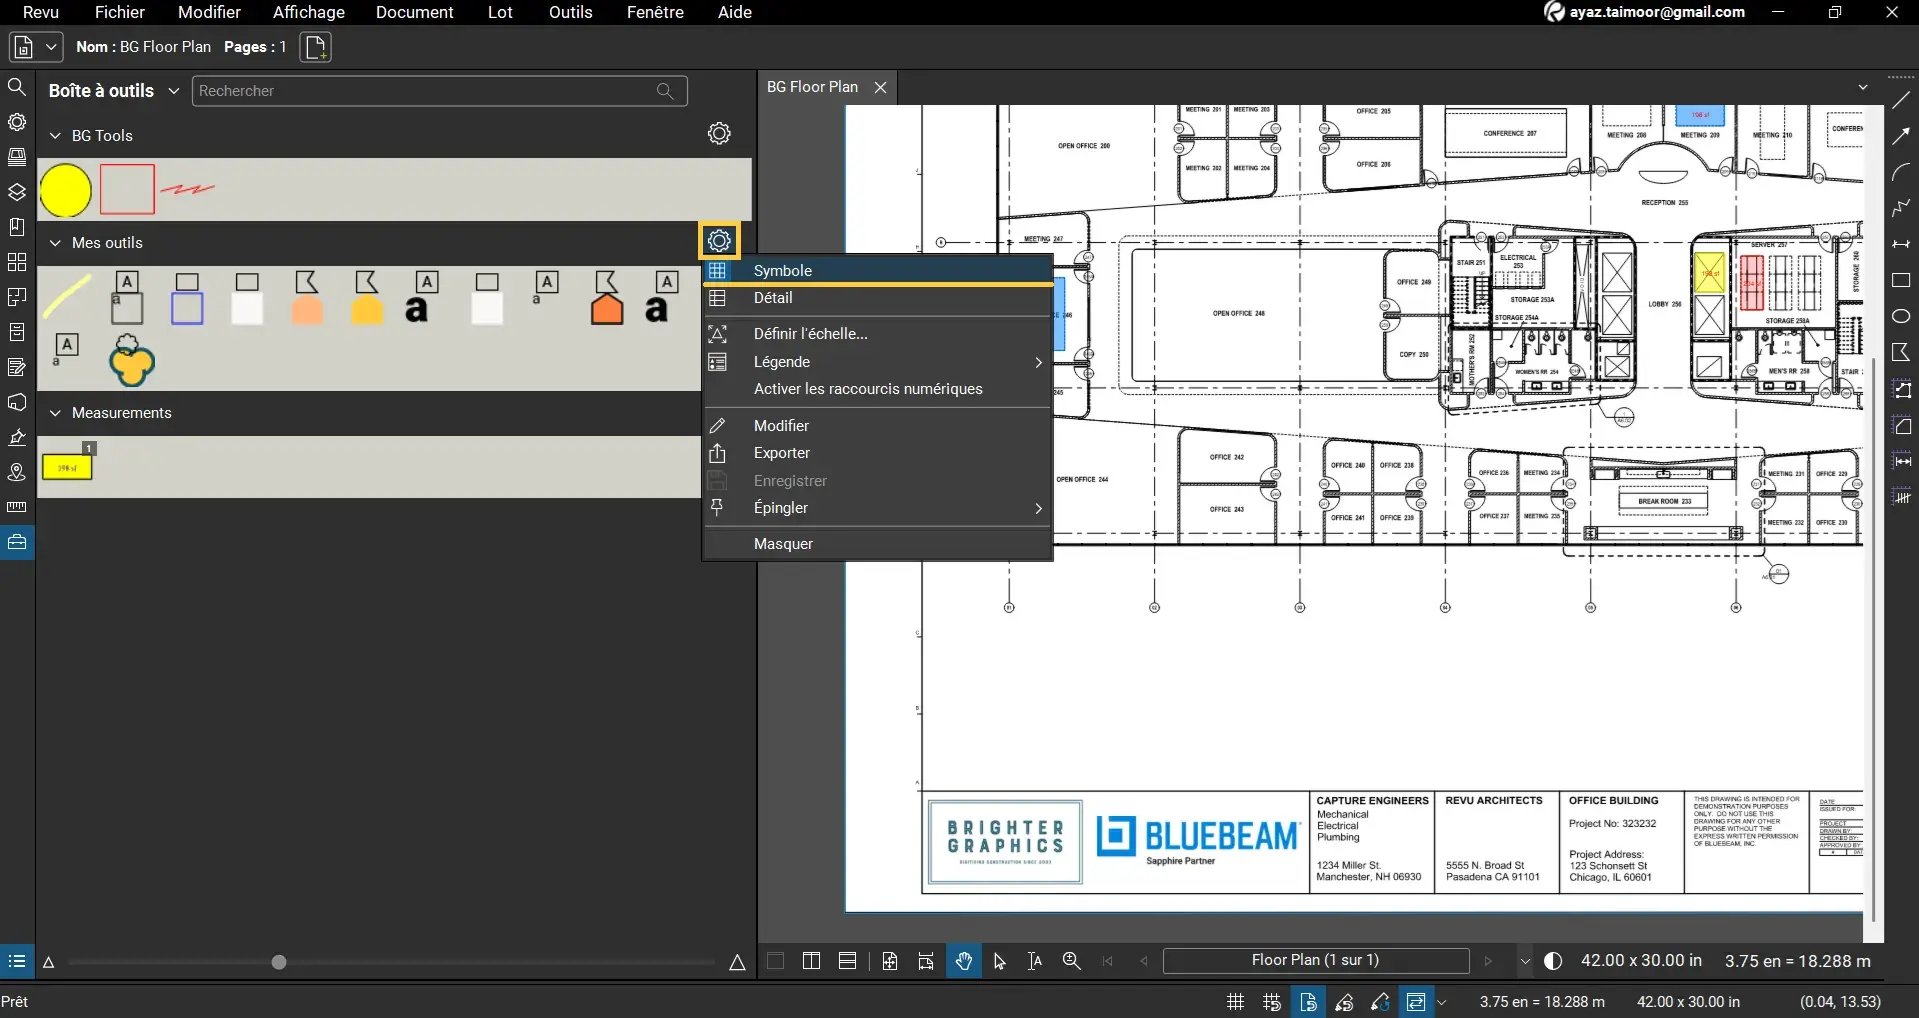Toggle single-page view mode

pyautogui.click(x=775, y=961)
